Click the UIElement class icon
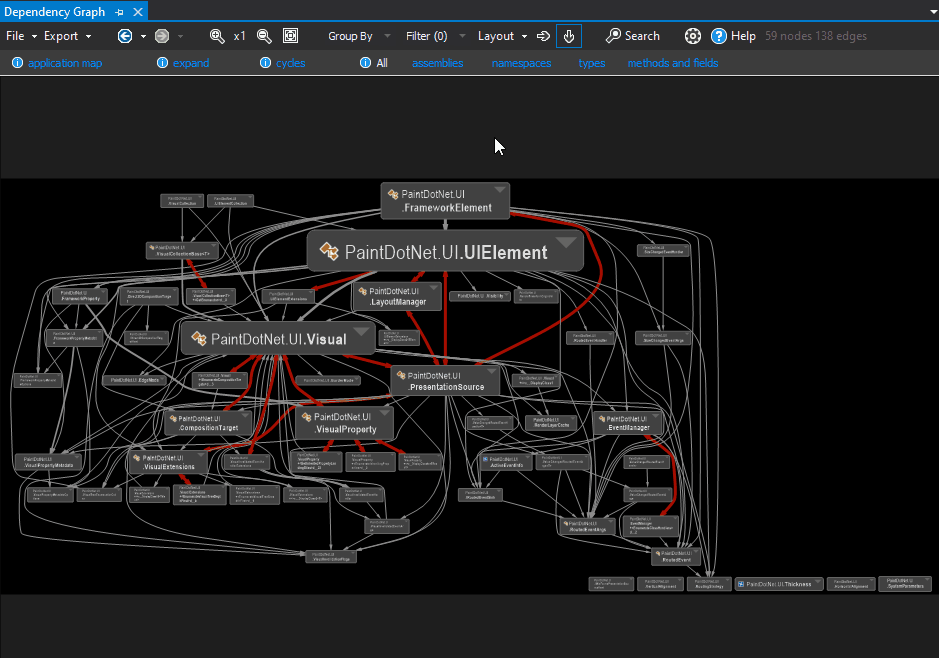Viewport: 939px width, 658px height. click(329, 251)
